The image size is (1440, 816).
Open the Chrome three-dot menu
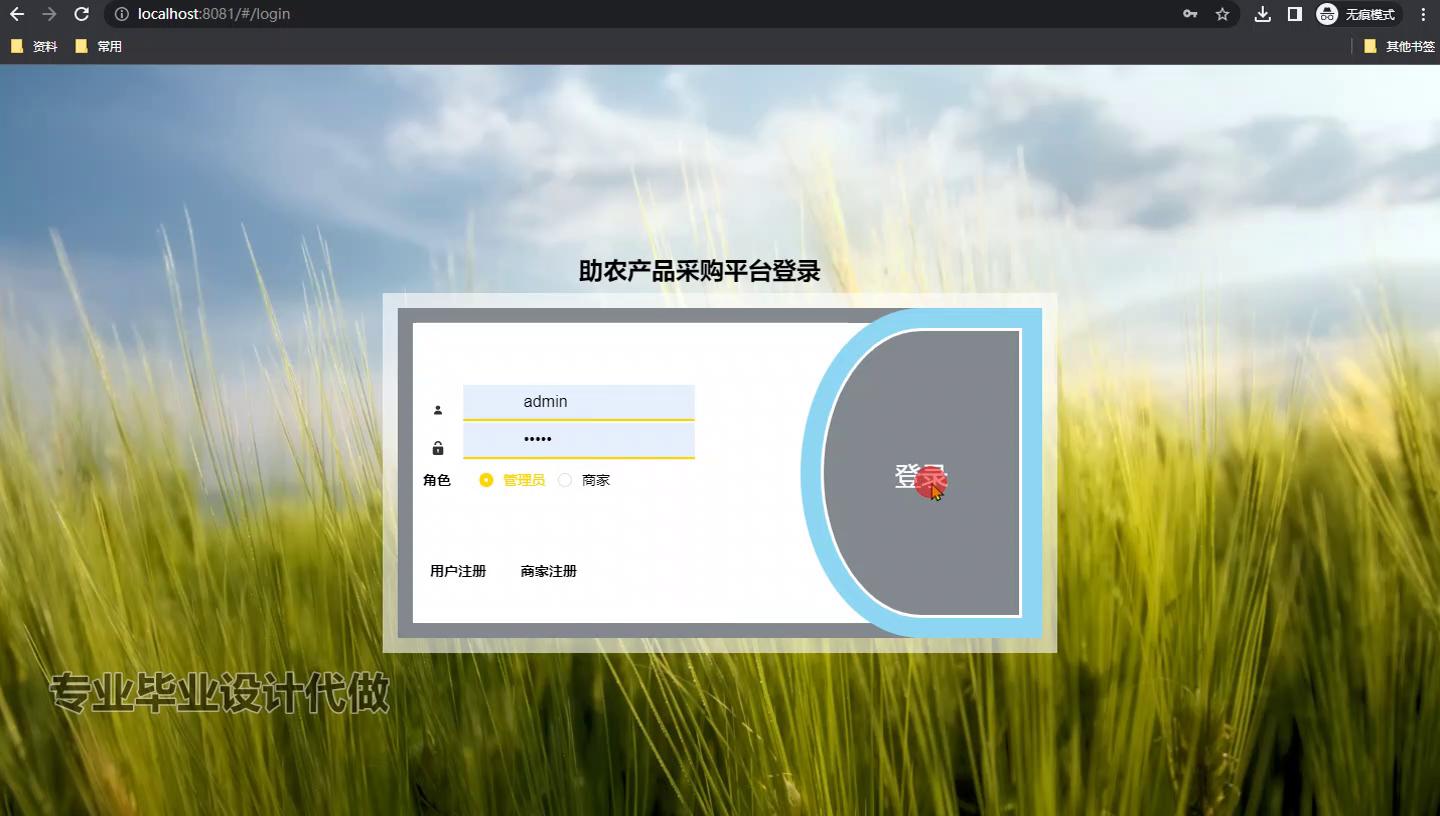[1423, 14]
